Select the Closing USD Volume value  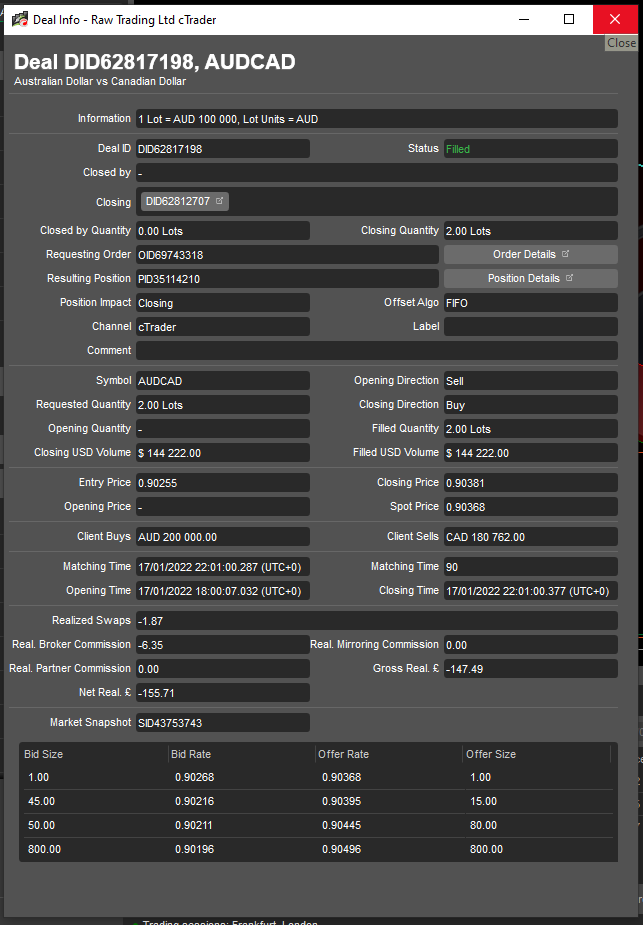pyautogui.click(x=222, y=452)
